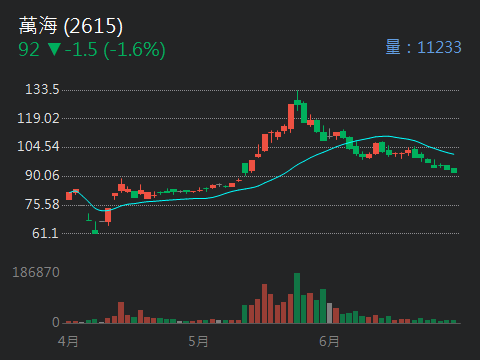Image resolution: width=480 pixels, height=360 pixels.
Task: Click the peak green candlestick near 133.5
Action: 297,101
